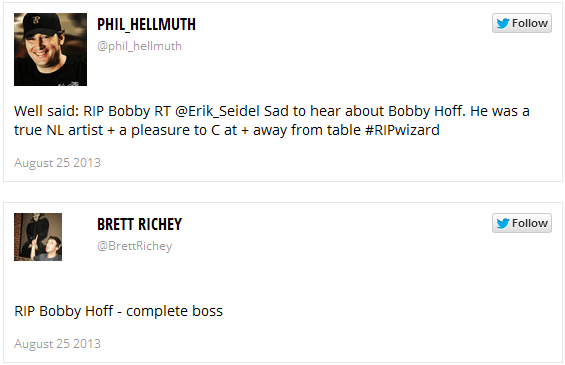
Task: Follow Brett Richey on Twitter
Action: (x=522, y=223)
